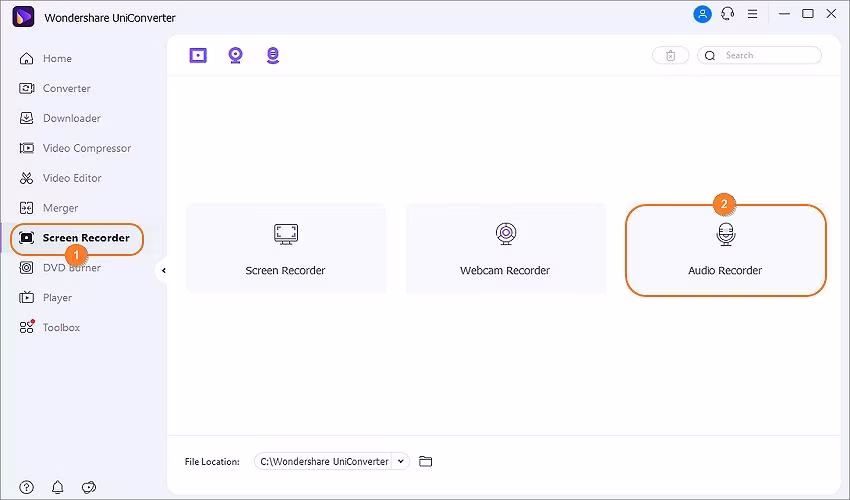850x500 pixels.
Task: Open the Screen Recorder card
Action: coord(286,249)
